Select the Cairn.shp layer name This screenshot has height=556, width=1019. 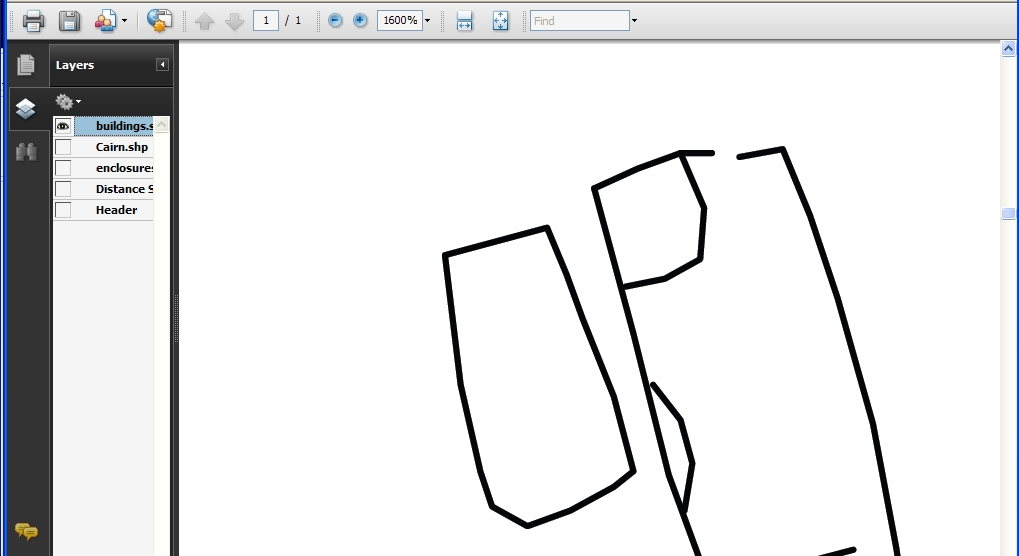pos(122,147)
